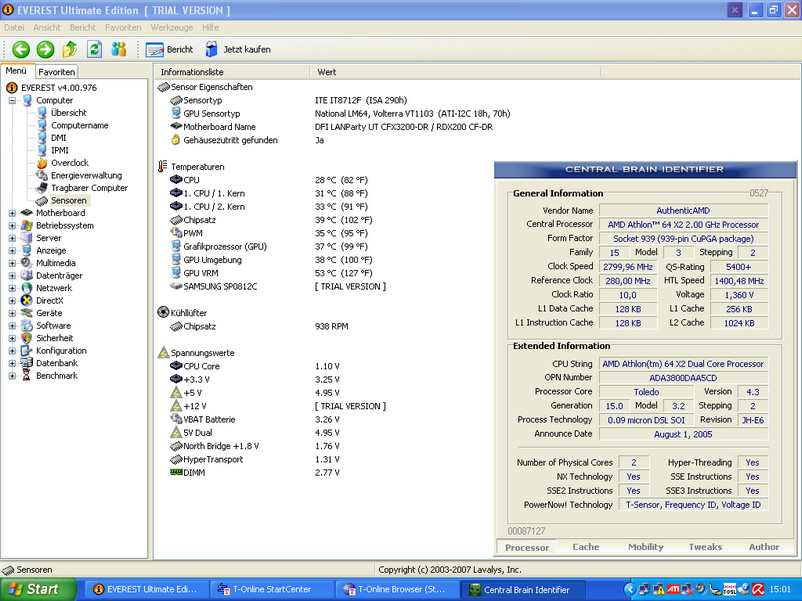The width and height of the screenshot is (802, 601).
Task: Expand the DirectX tree node
Action: [x=12, y=301]
